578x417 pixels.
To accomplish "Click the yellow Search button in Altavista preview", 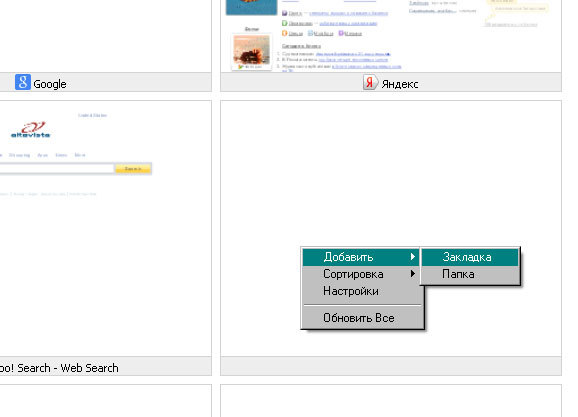I will 133,169.
